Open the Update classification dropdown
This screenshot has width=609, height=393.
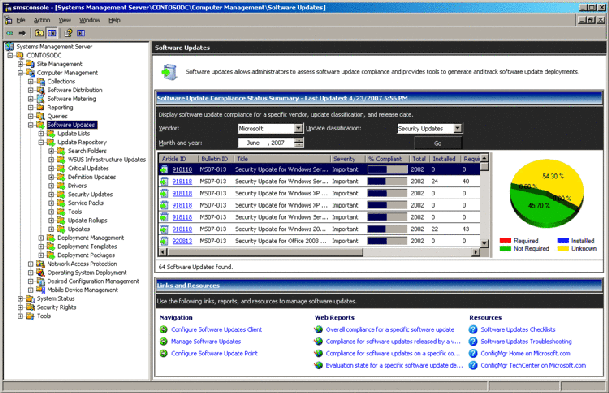tap(458, 128)
